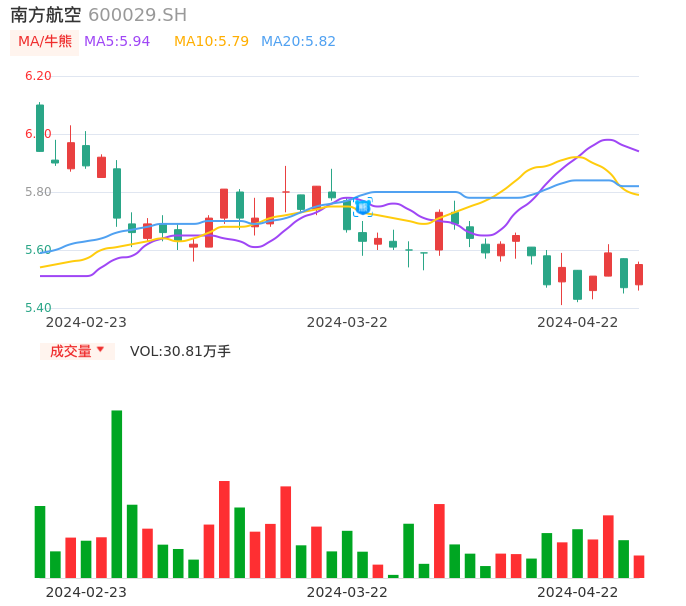Click the 5.40 price axis label

coord(38,308)
